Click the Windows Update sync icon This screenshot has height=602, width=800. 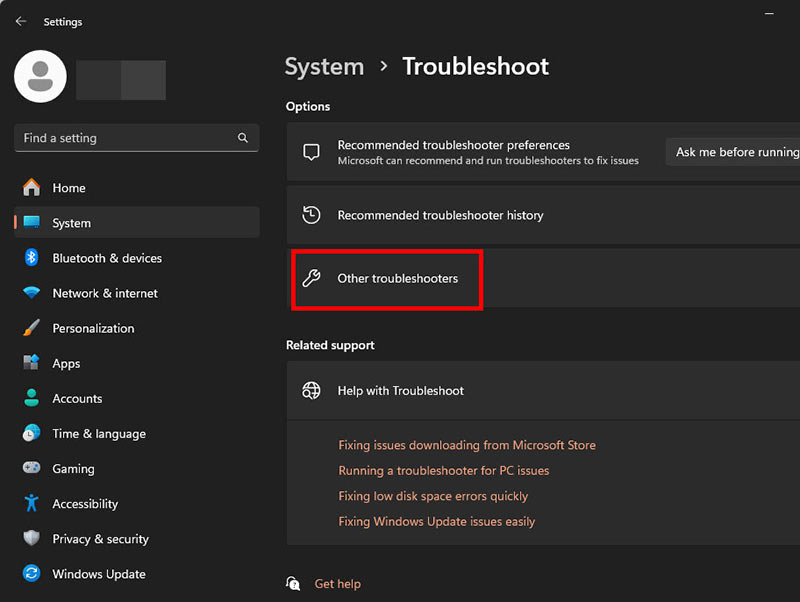pyautogui.click(x=32, y=573)
